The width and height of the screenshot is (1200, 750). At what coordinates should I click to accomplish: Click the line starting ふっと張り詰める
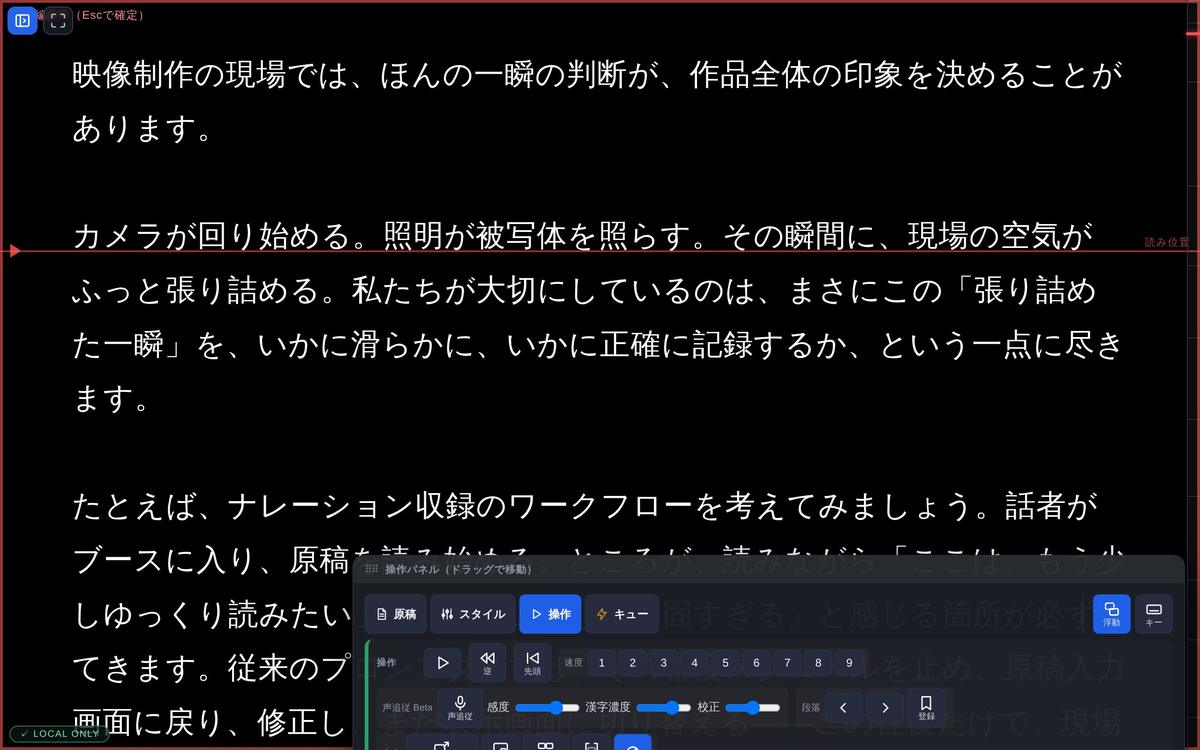click(584, 291)
